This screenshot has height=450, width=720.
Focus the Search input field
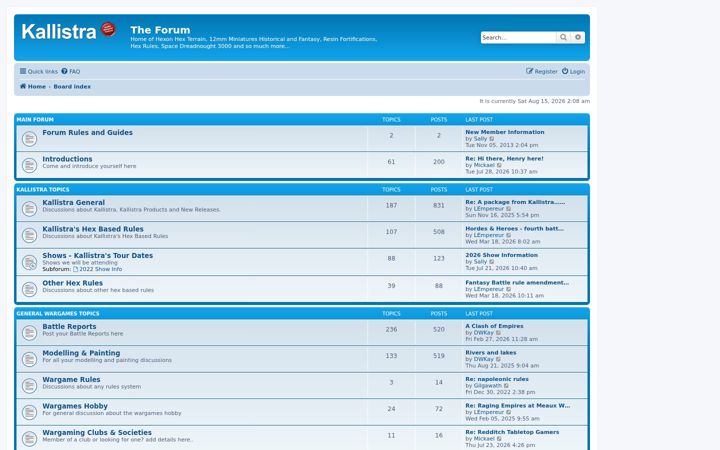[518, 37]
